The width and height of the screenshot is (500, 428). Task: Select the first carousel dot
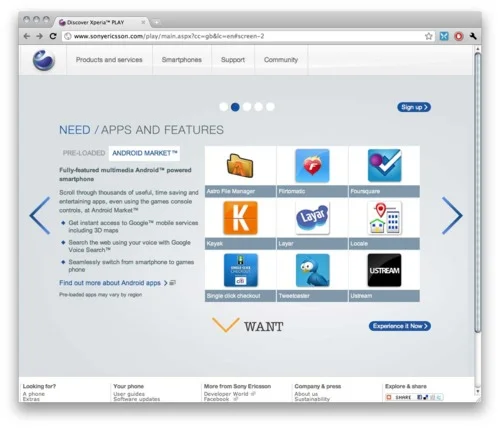coord(224,107)
